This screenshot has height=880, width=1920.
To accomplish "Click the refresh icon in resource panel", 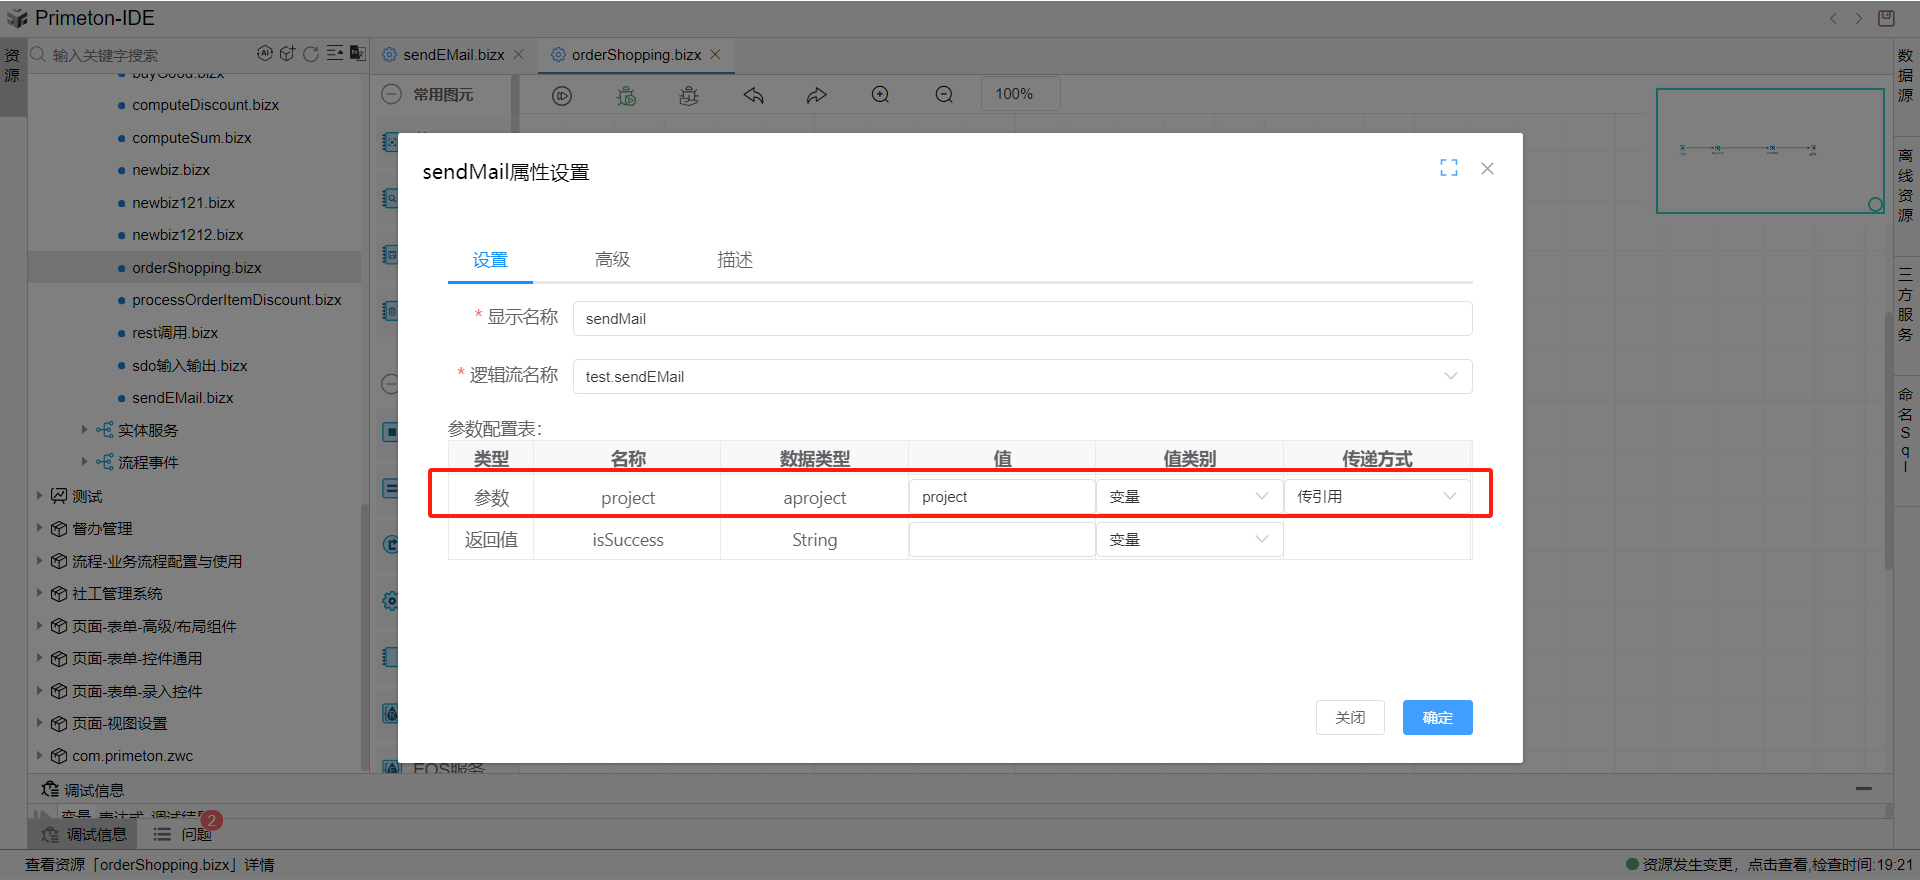I will [311, 54].
